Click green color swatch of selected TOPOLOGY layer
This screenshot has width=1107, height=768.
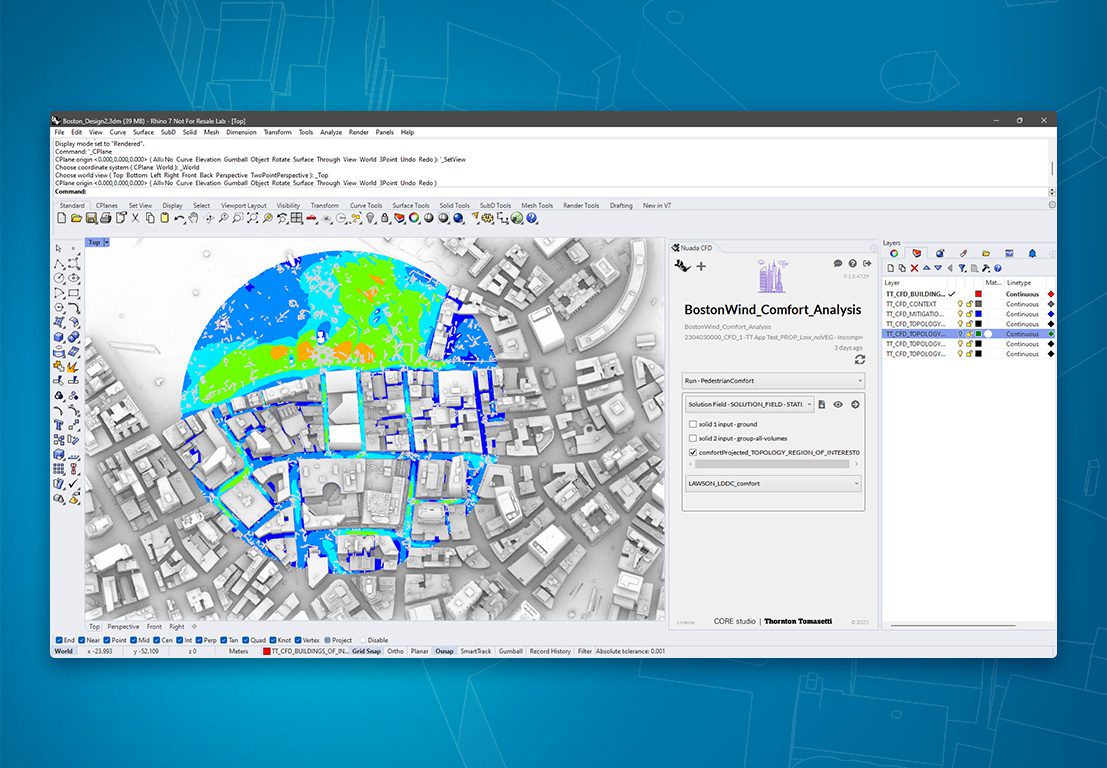(979, 334)
